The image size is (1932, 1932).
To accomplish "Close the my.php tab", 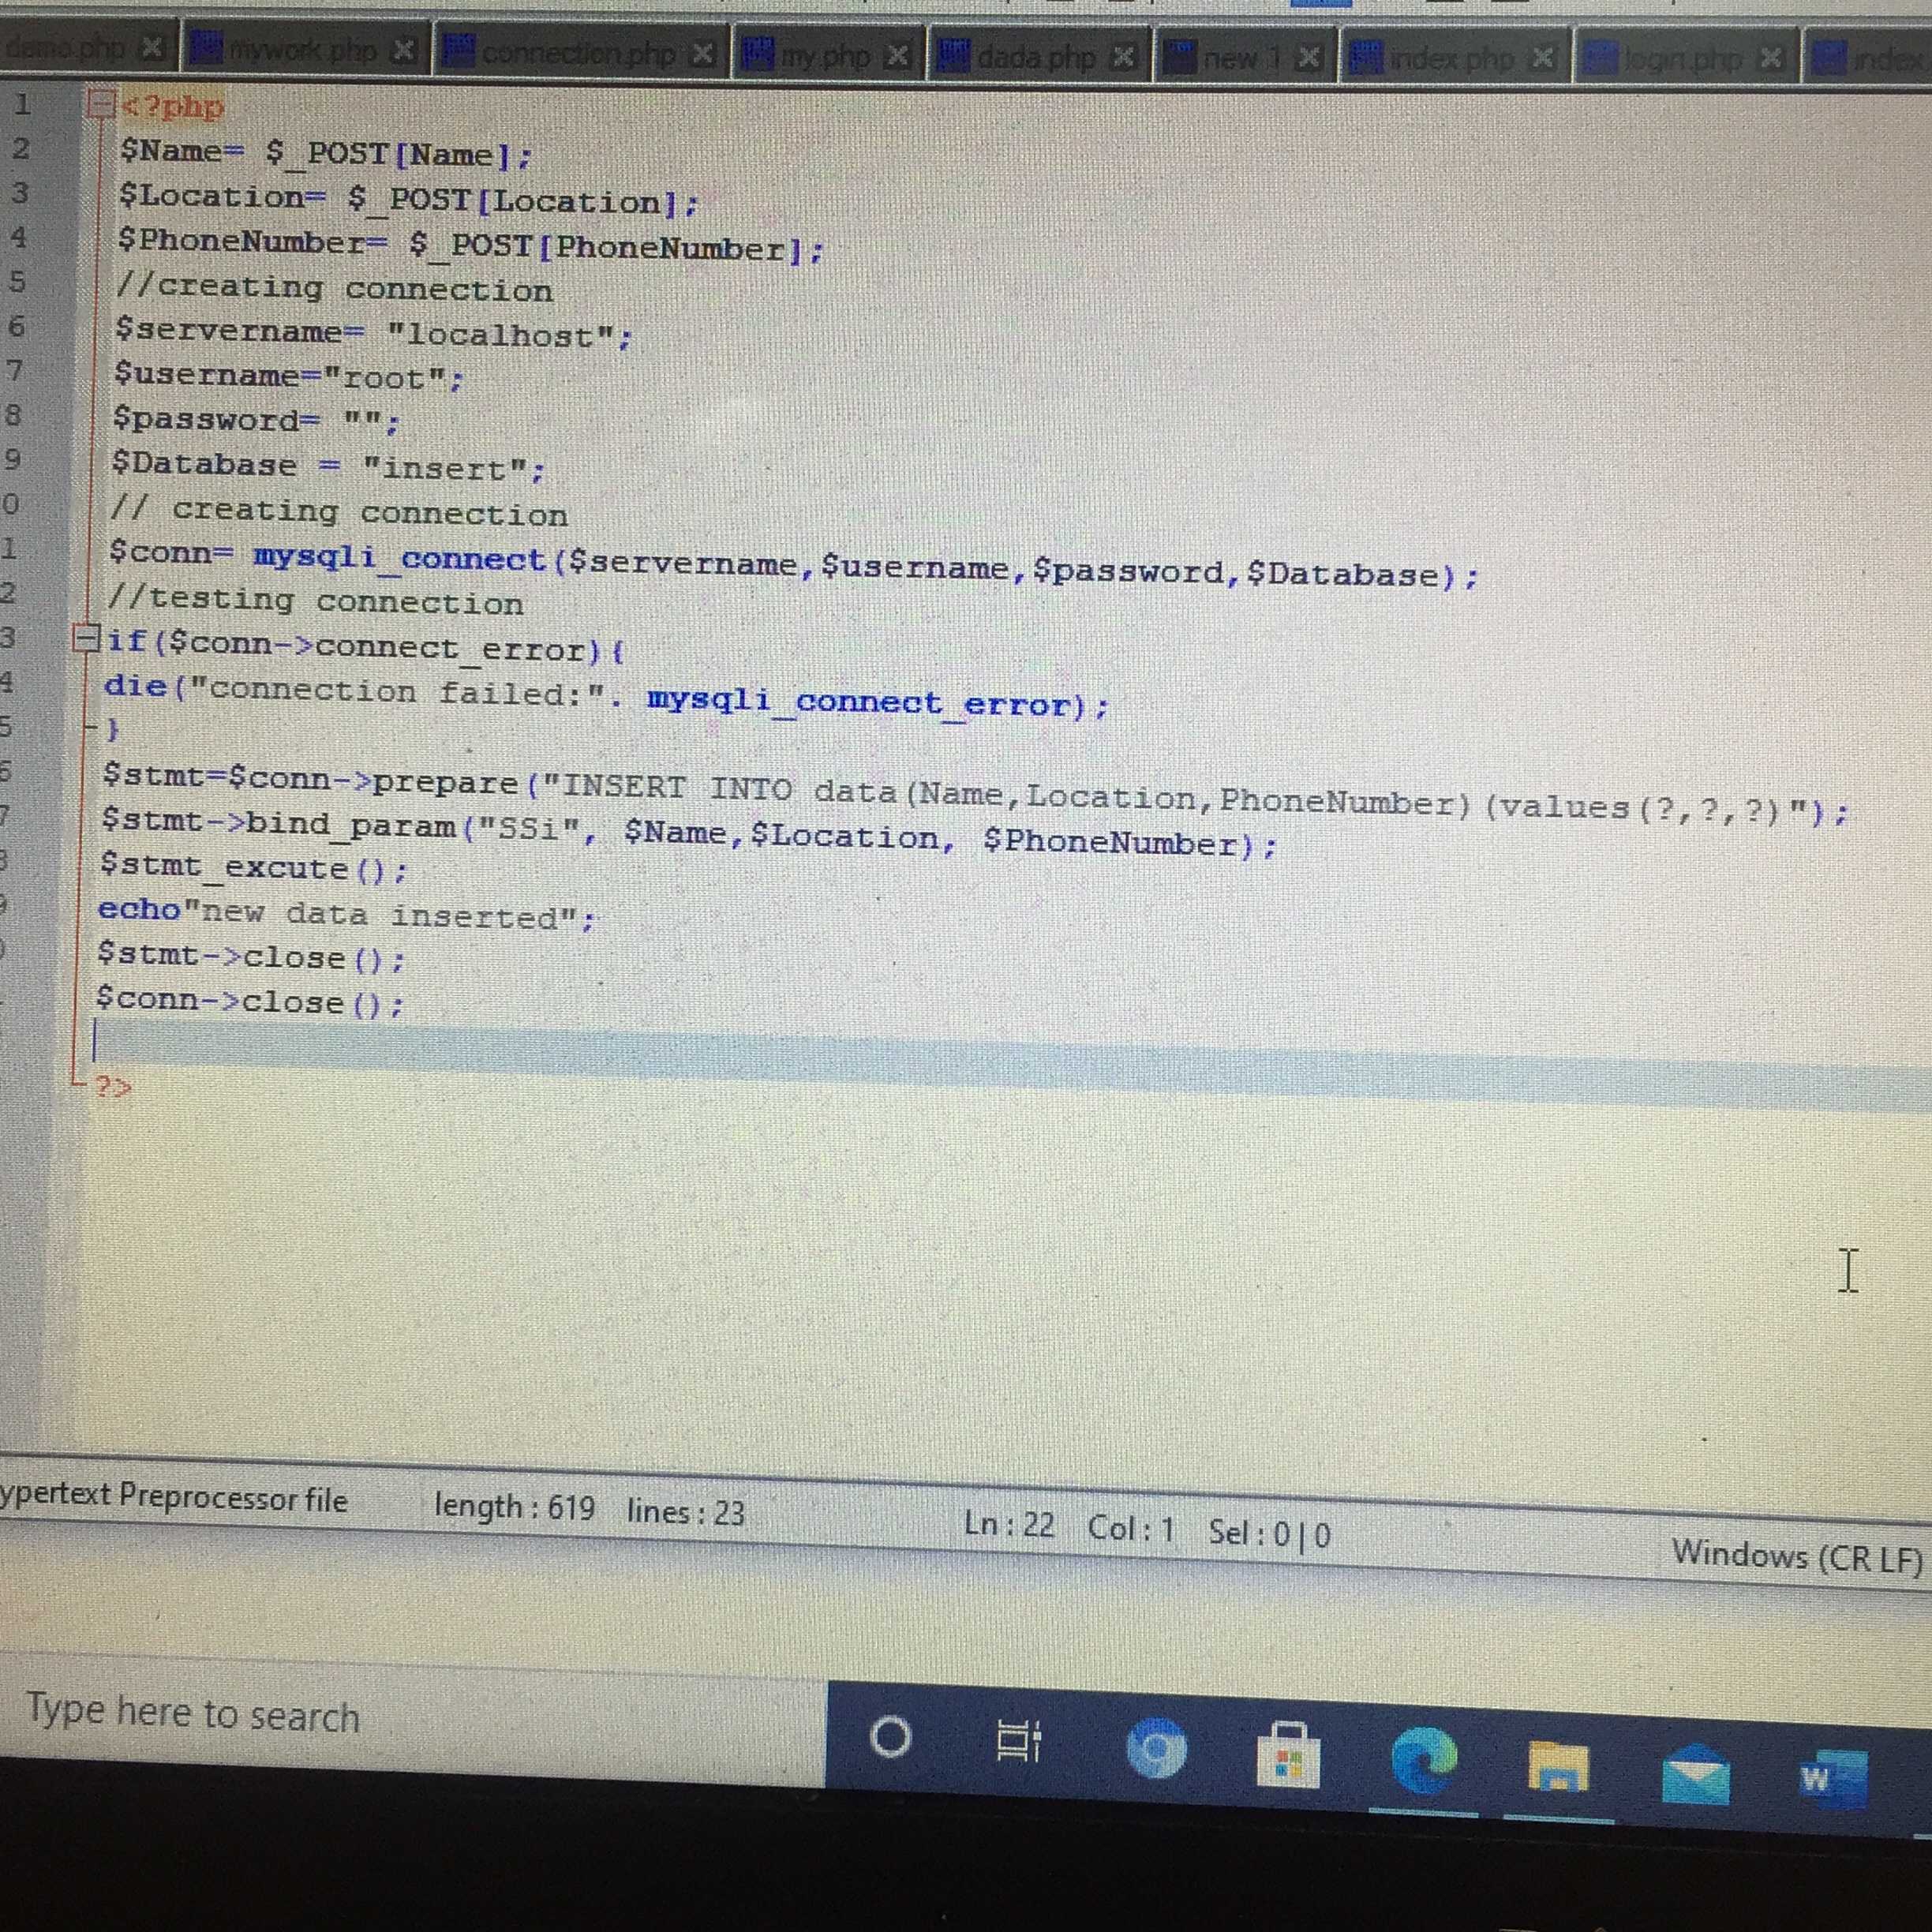I will coord(897,55).
